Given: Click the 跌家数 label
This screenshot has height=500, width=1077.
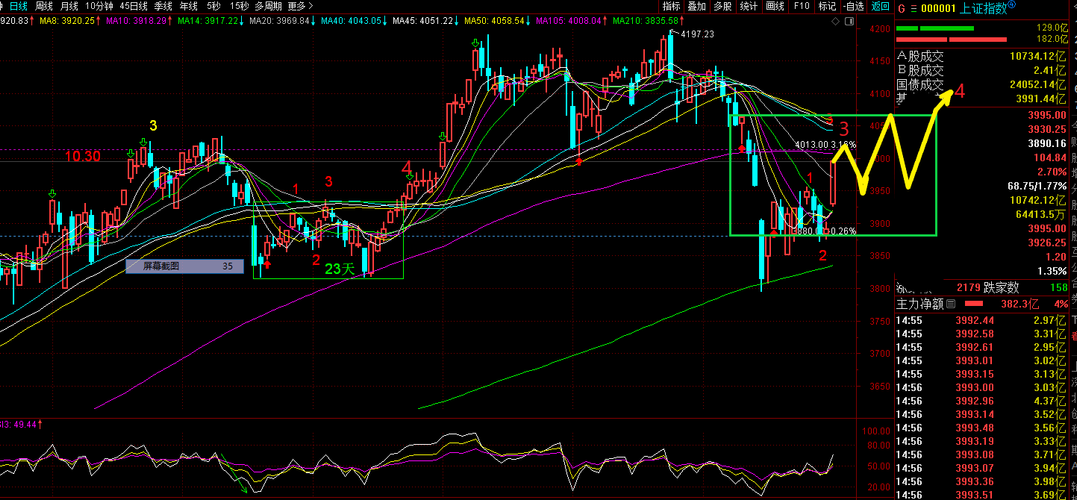Looking at the screenshot, I should tap(999, 286).
